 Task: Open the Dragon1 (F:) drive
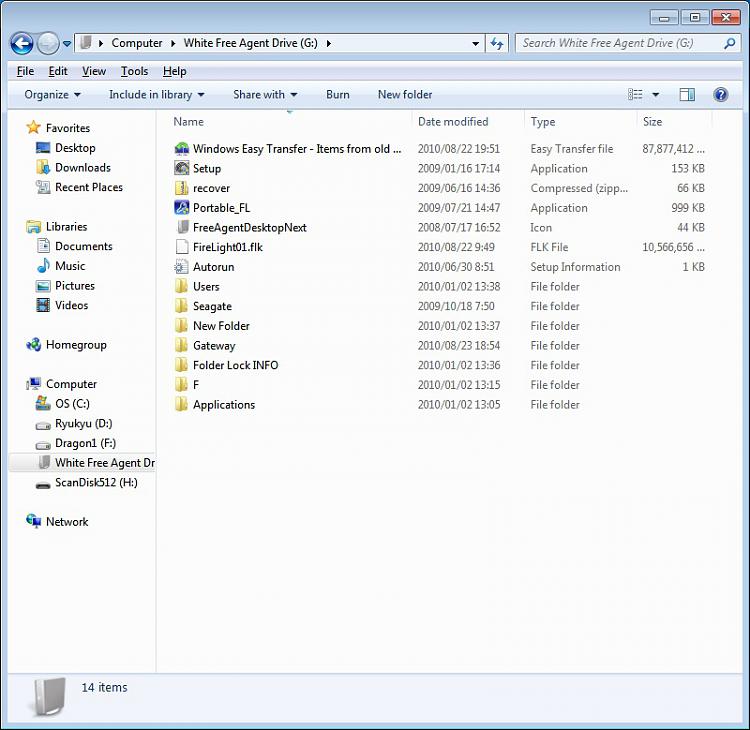coord(85,443)
